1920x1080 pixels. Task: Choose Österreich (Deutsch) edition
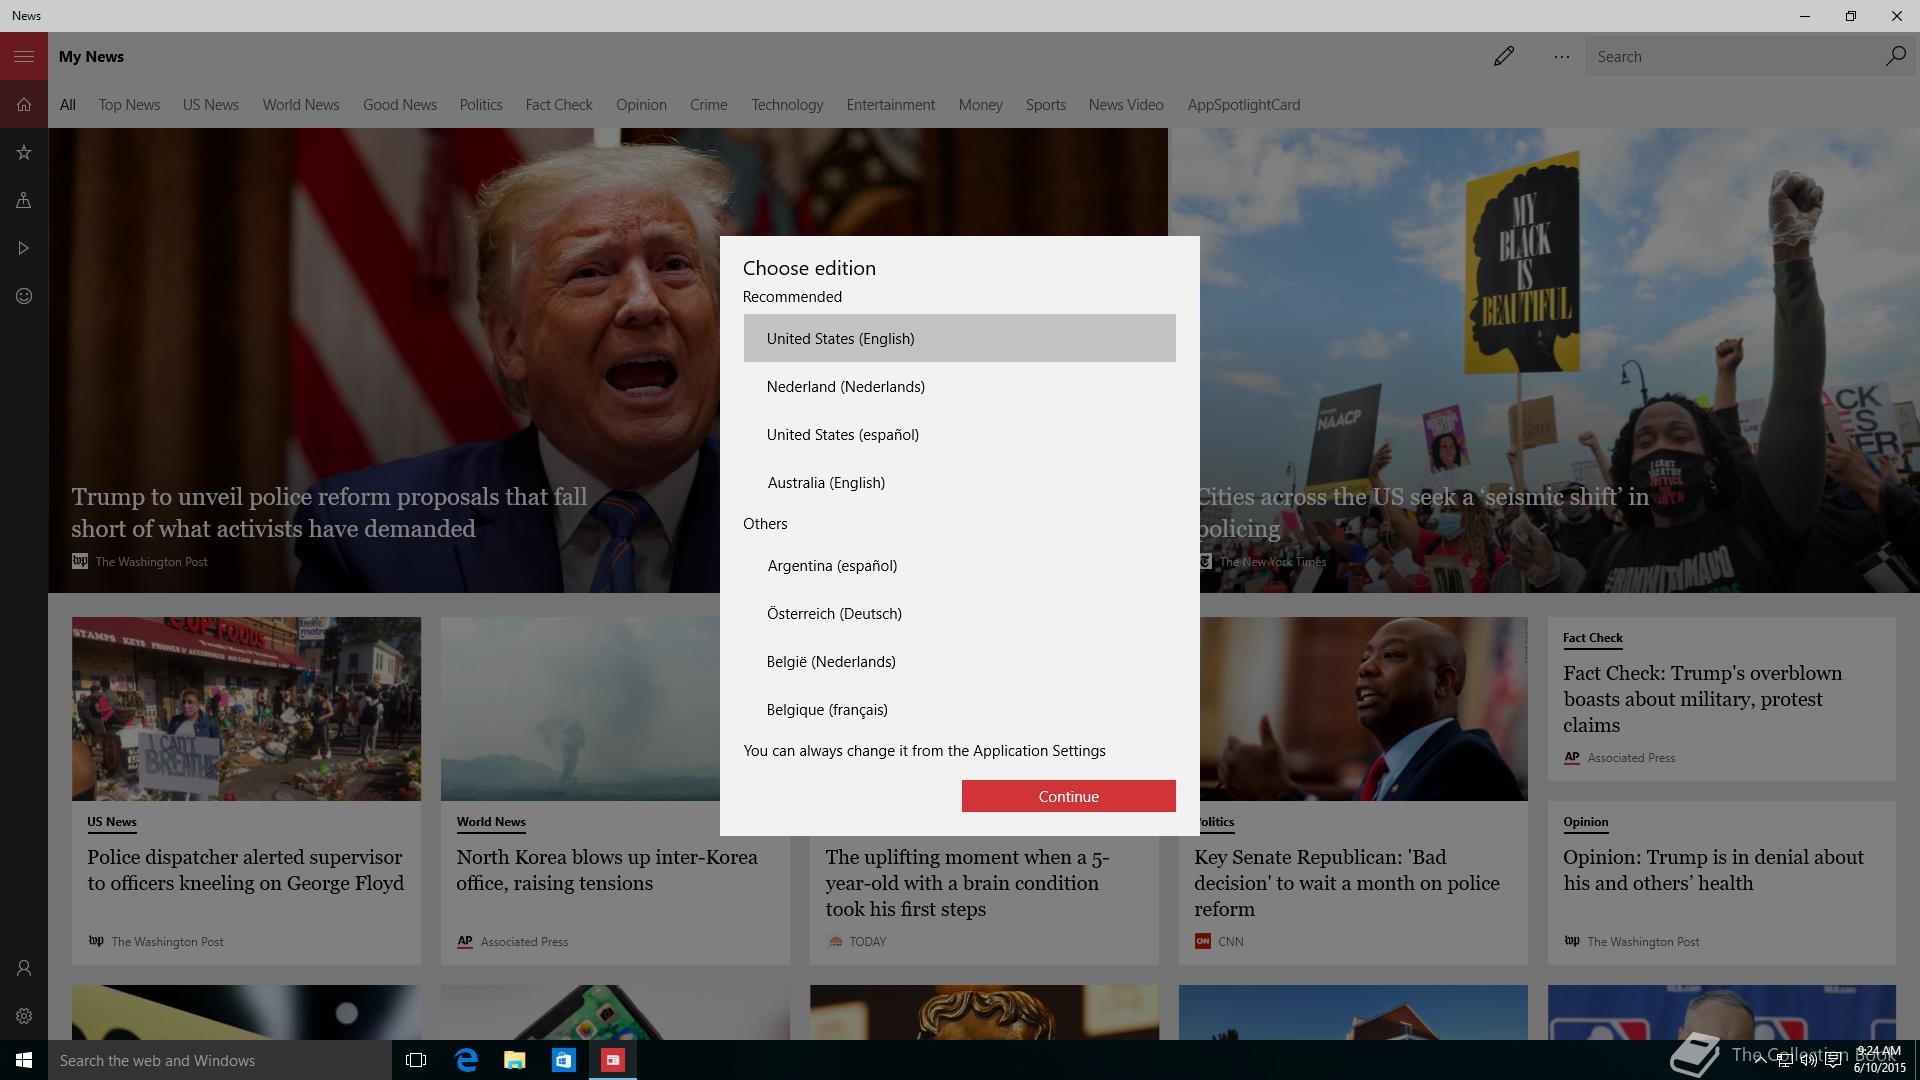[x=959, y=613]
